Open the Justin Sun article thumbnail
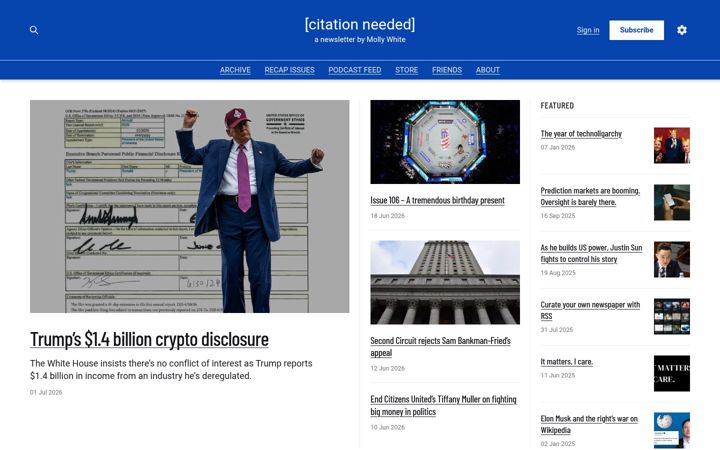 pyautogui.click(x=672, y=259)
